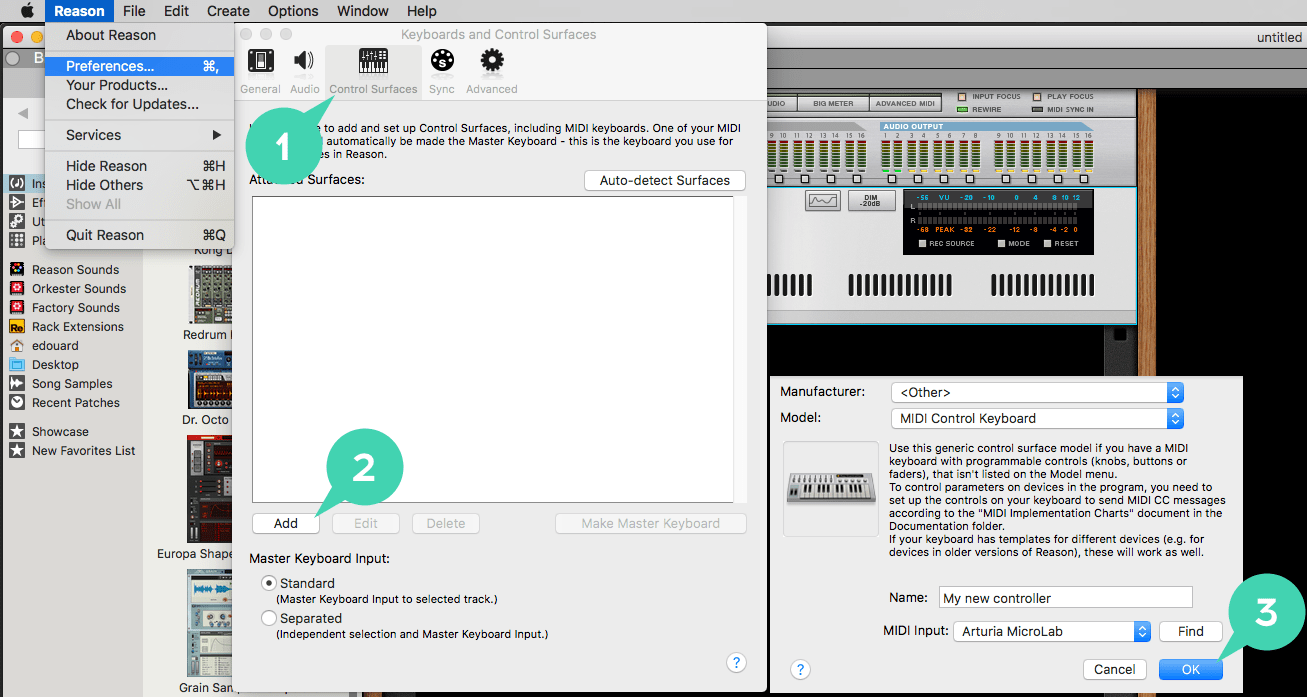Choose Hide Reason from the menu

[140, 166]
